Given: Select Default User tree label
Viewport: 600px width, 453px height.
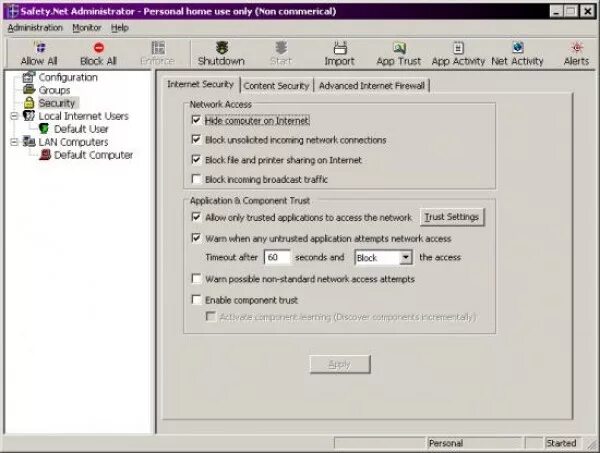Looking at the screenshot, I should [81, 129].
